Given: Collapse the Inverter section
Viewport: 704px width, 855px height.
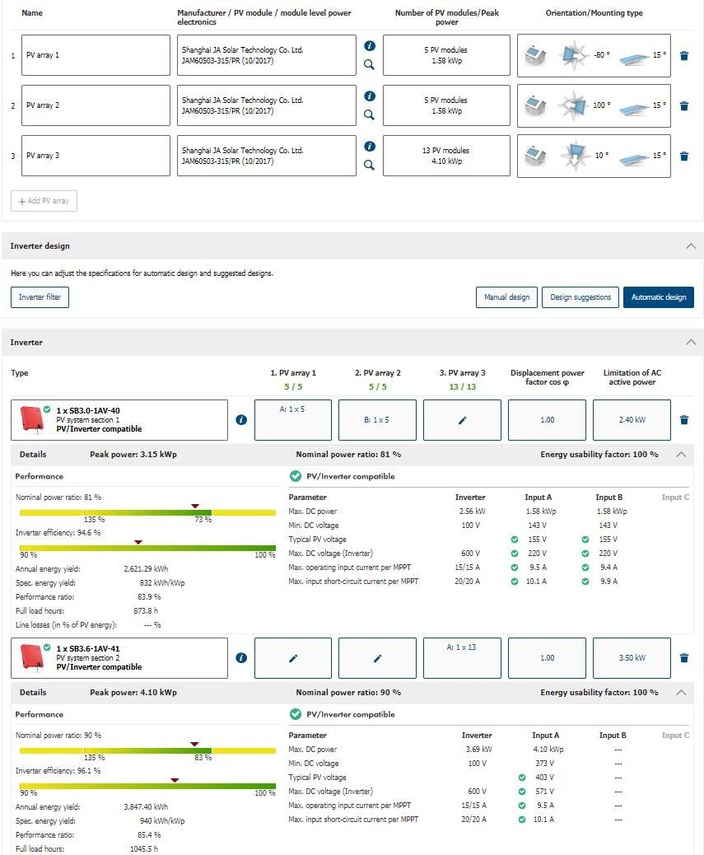Looking at the screenshot, I should pos(691,342).
